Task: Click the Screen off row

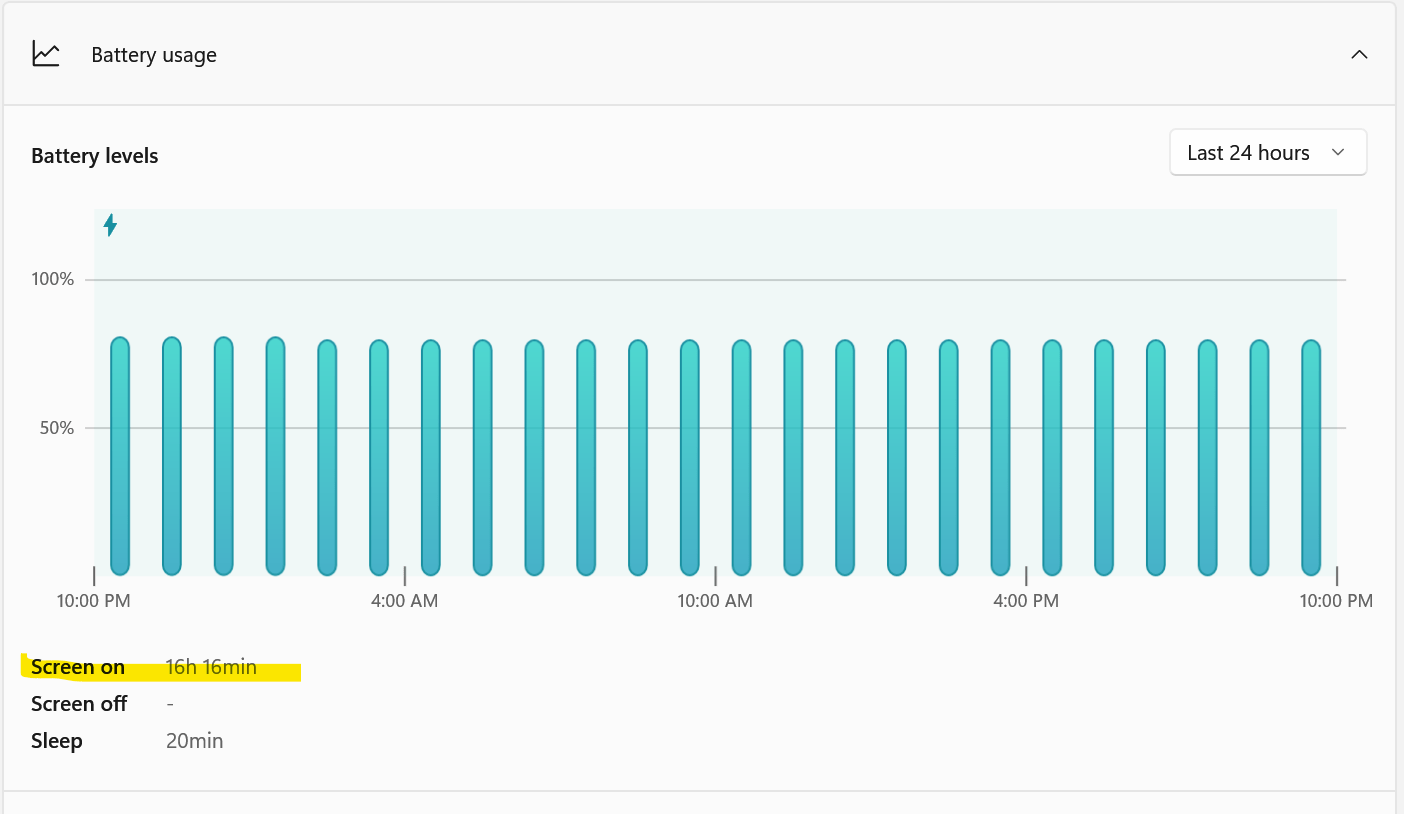Action: click(79, 703)
